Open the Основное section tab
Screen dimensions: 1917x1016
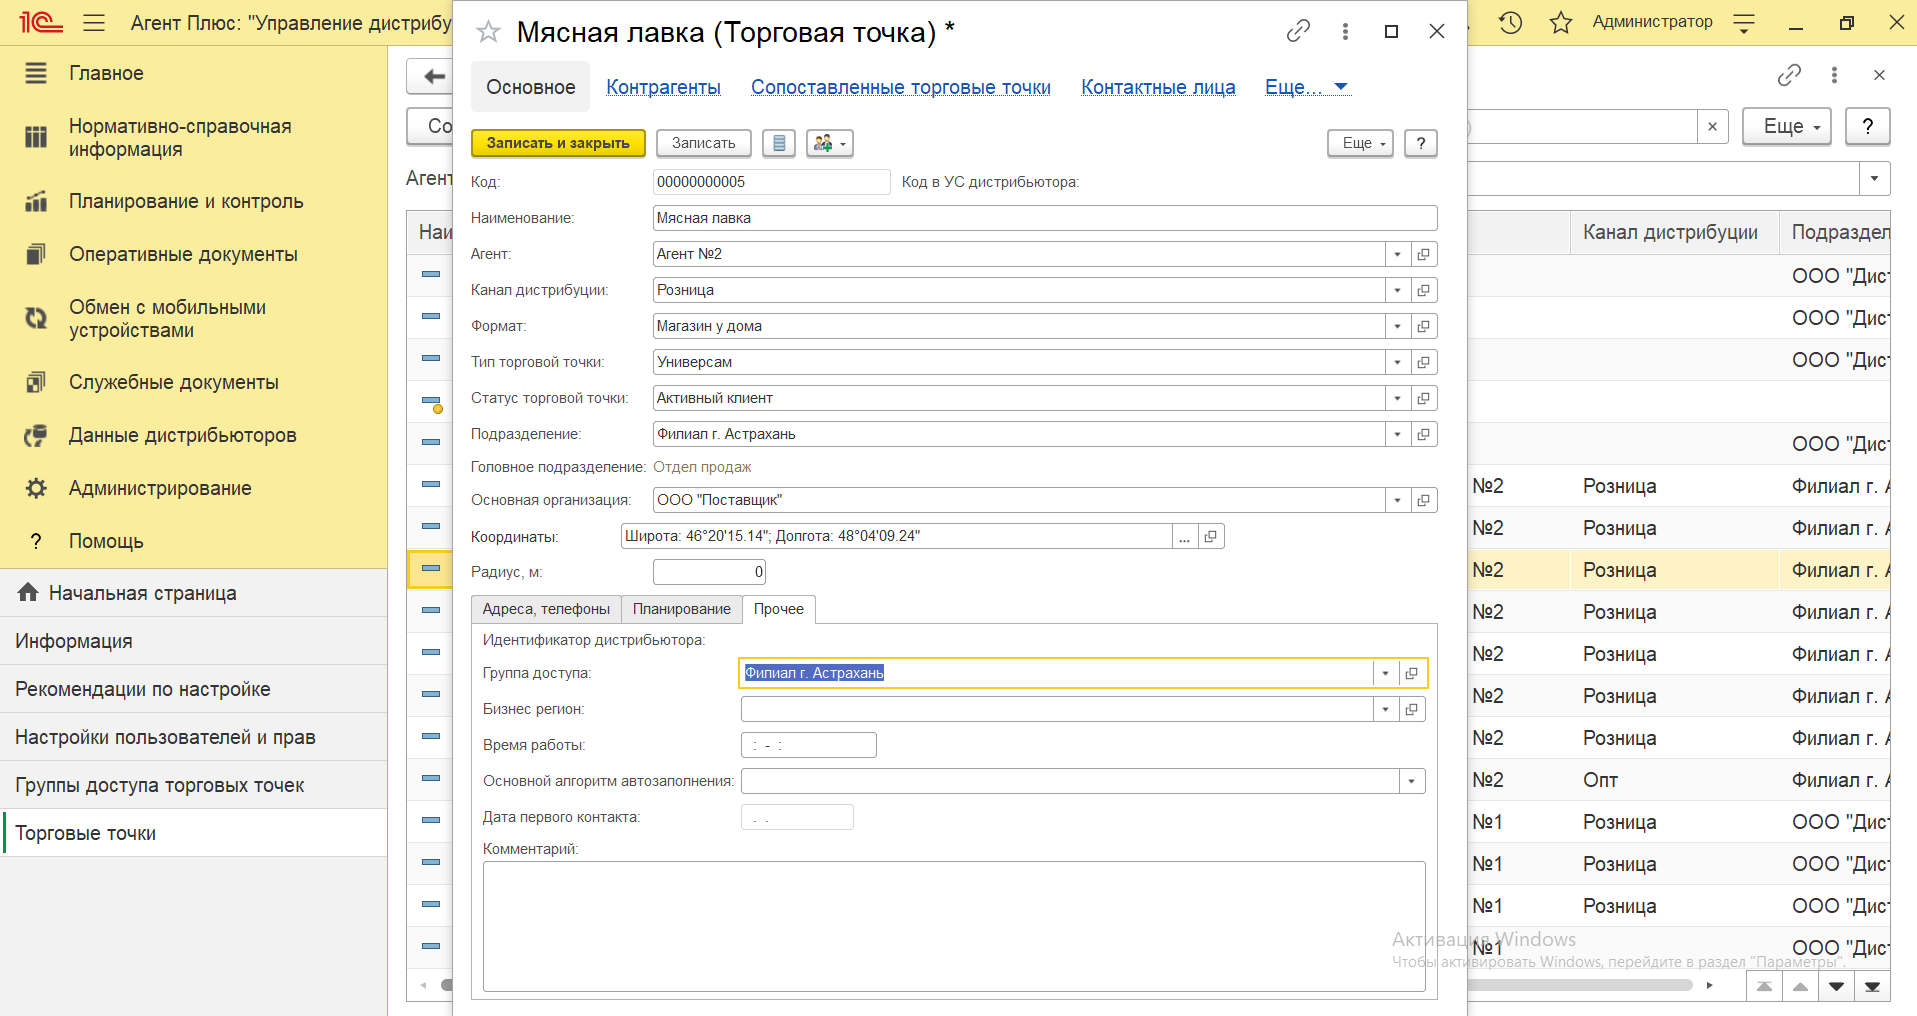[531, 87]
